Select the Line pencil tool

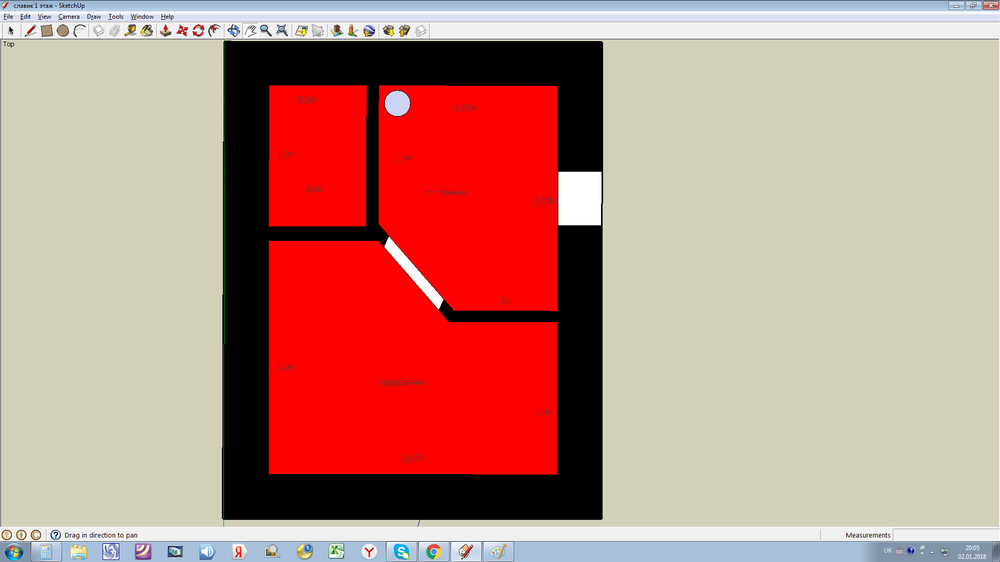tap(30, 31)
